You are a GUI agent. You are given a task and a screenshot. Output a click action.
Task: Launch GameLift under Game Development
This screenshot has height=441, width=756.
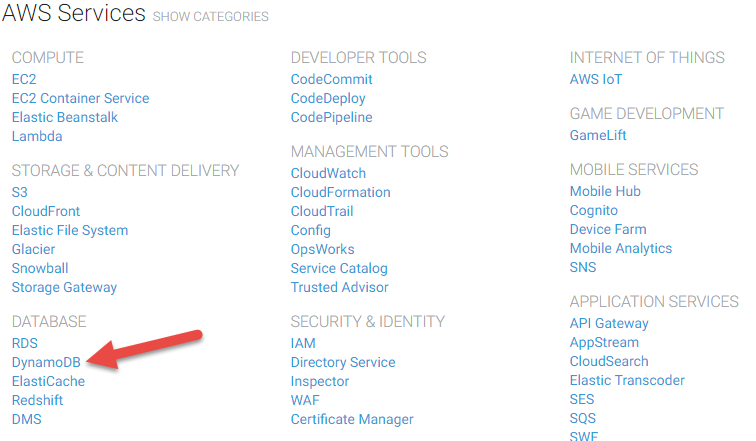tap(598, 135)
